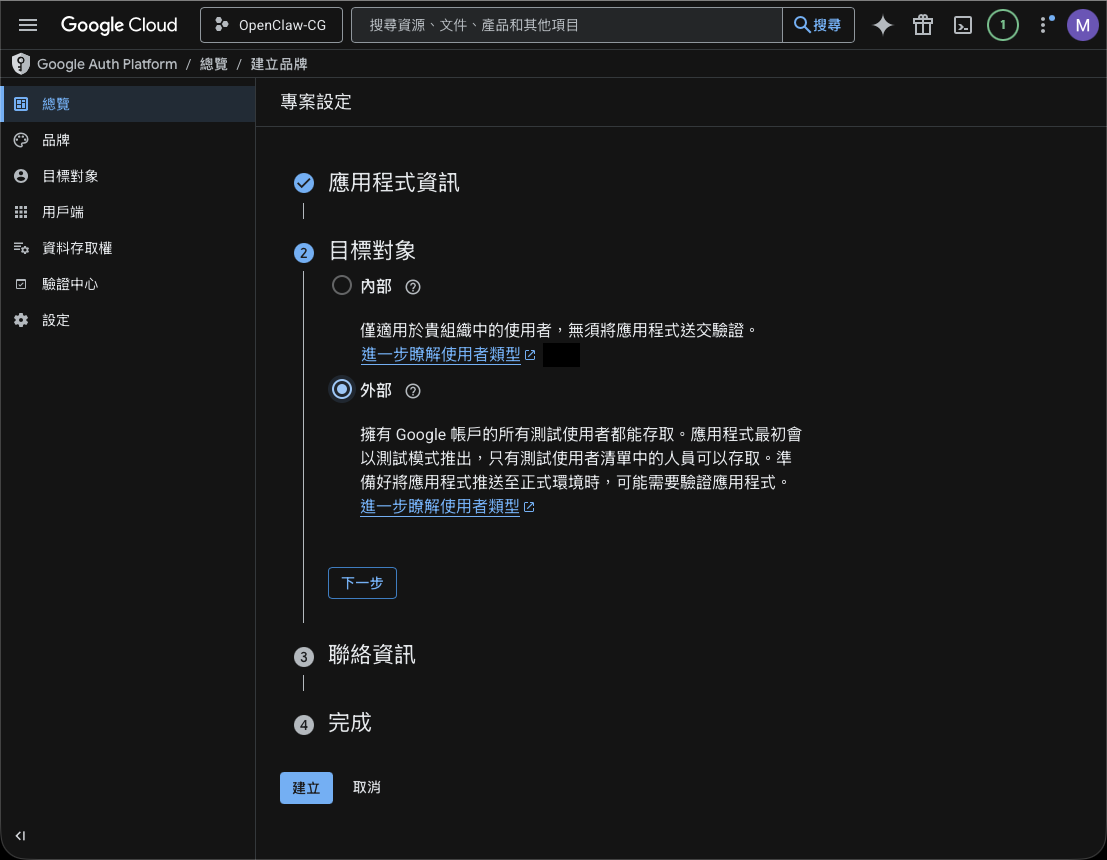Click the 下一步 button

pyautogui.click(x=362, y=583)
